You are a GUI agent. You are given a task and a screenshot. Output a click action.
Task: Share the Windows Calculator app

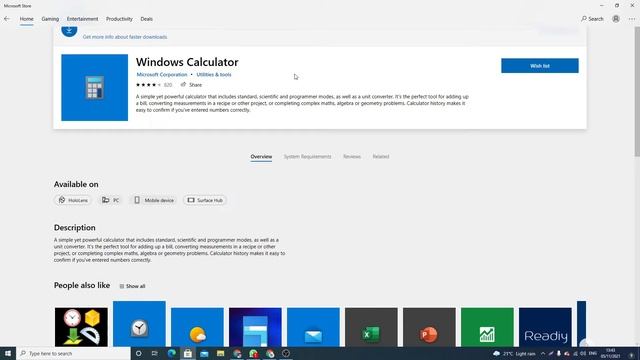[191, 85]
